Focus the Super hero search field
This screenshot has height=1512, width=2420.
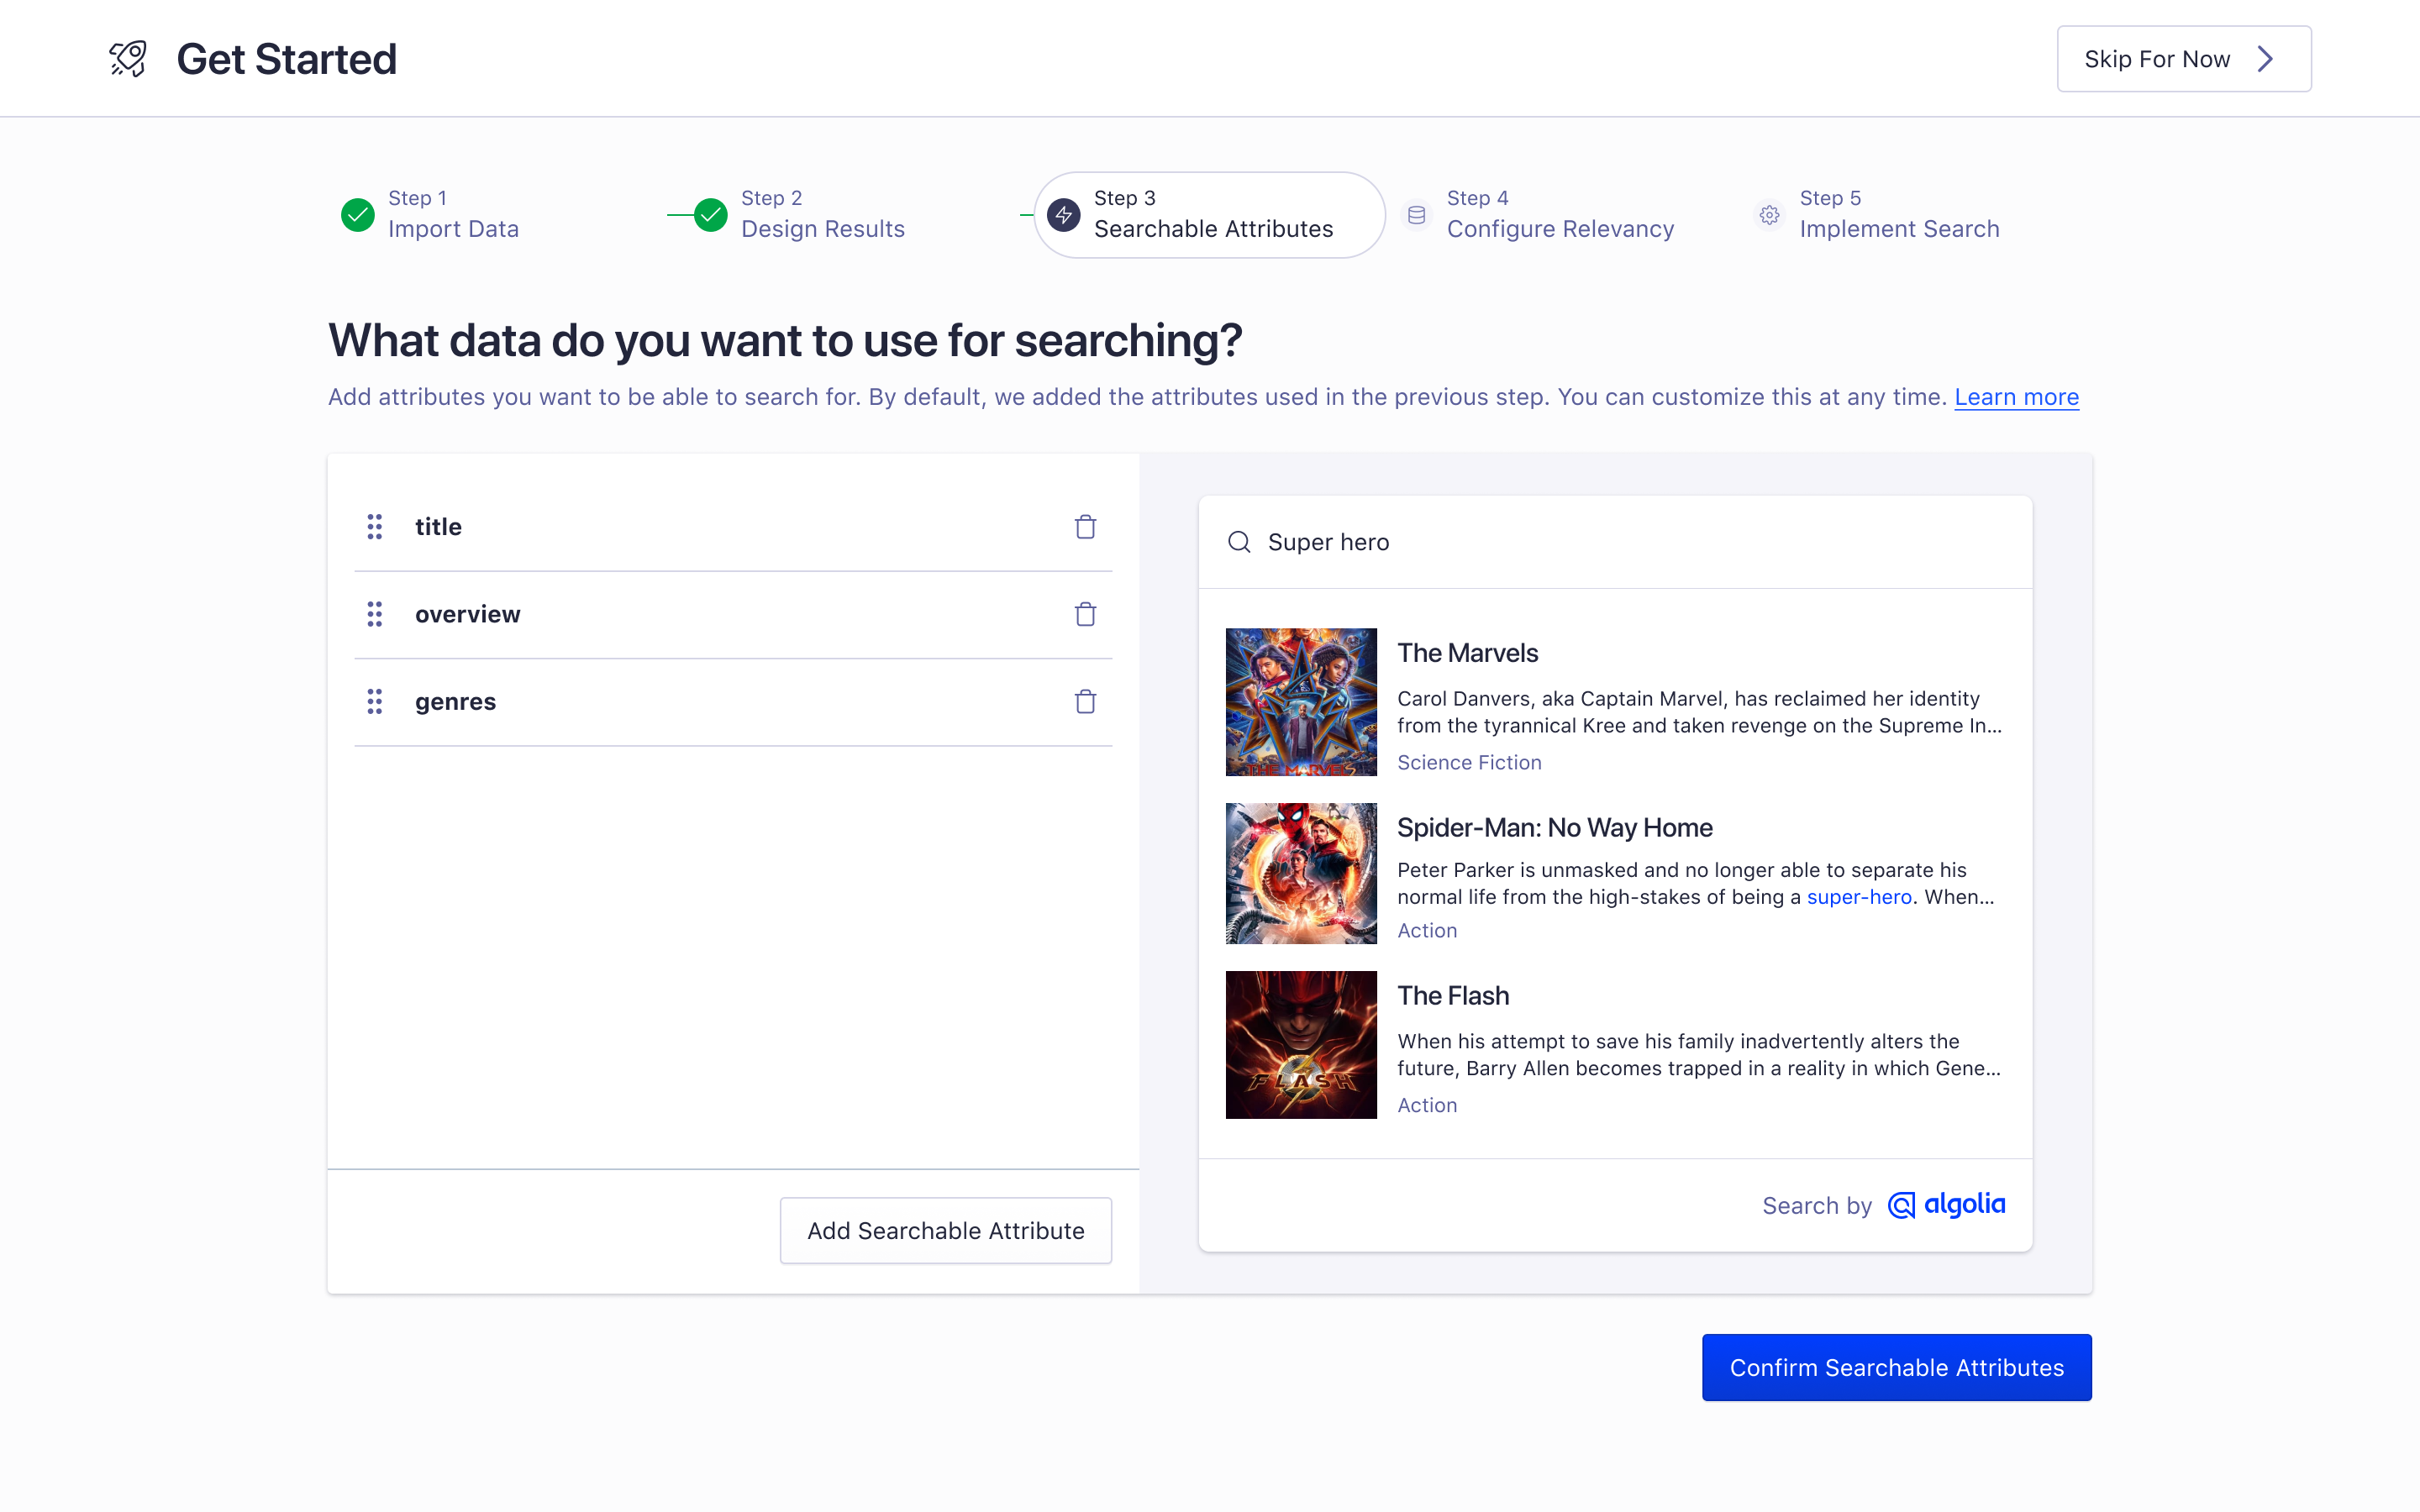1615,542
